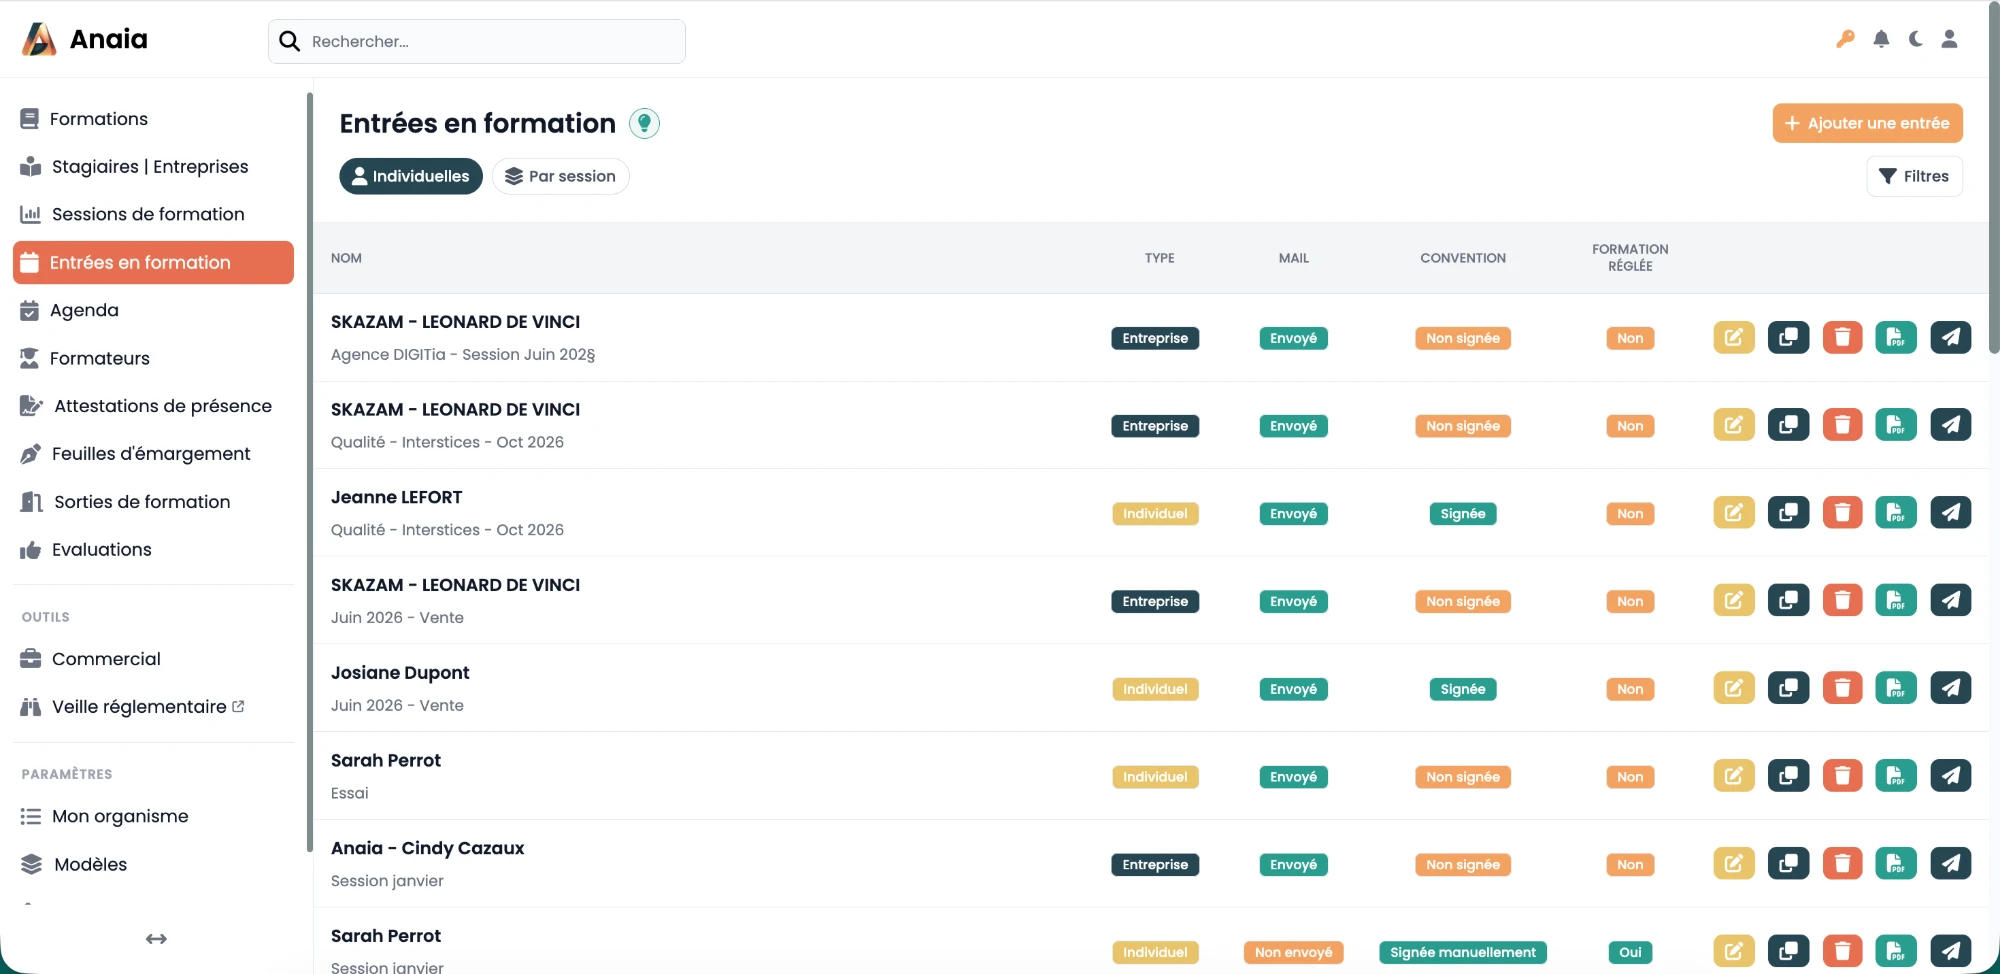Duplicate the Josiane Dupont entry
The height and width of the screenshot is (974, 2000).
click(1788, 688)
